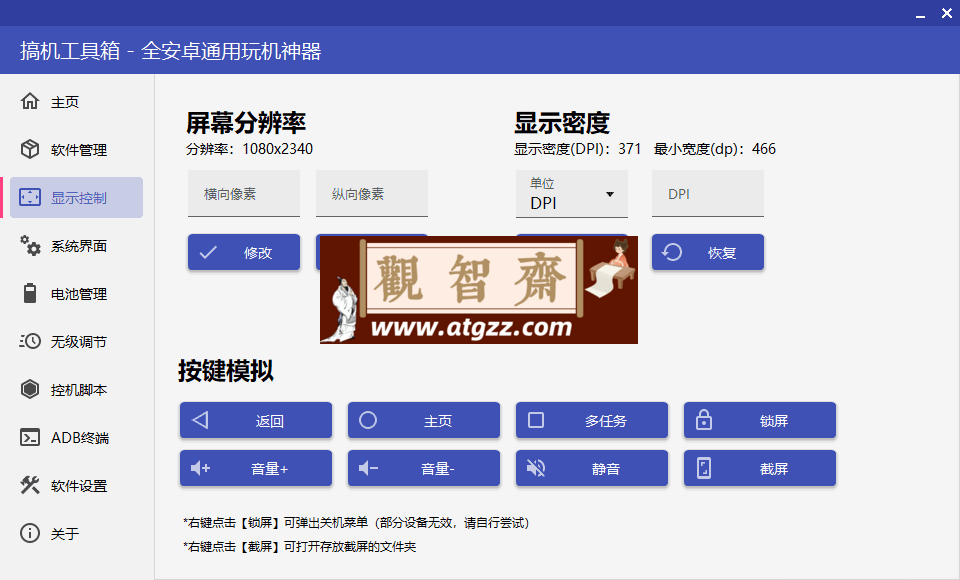Click the square icon on 多任务 button
This screenshot has height=580, width=960.
pyautogui.click(x=536, y=420)
